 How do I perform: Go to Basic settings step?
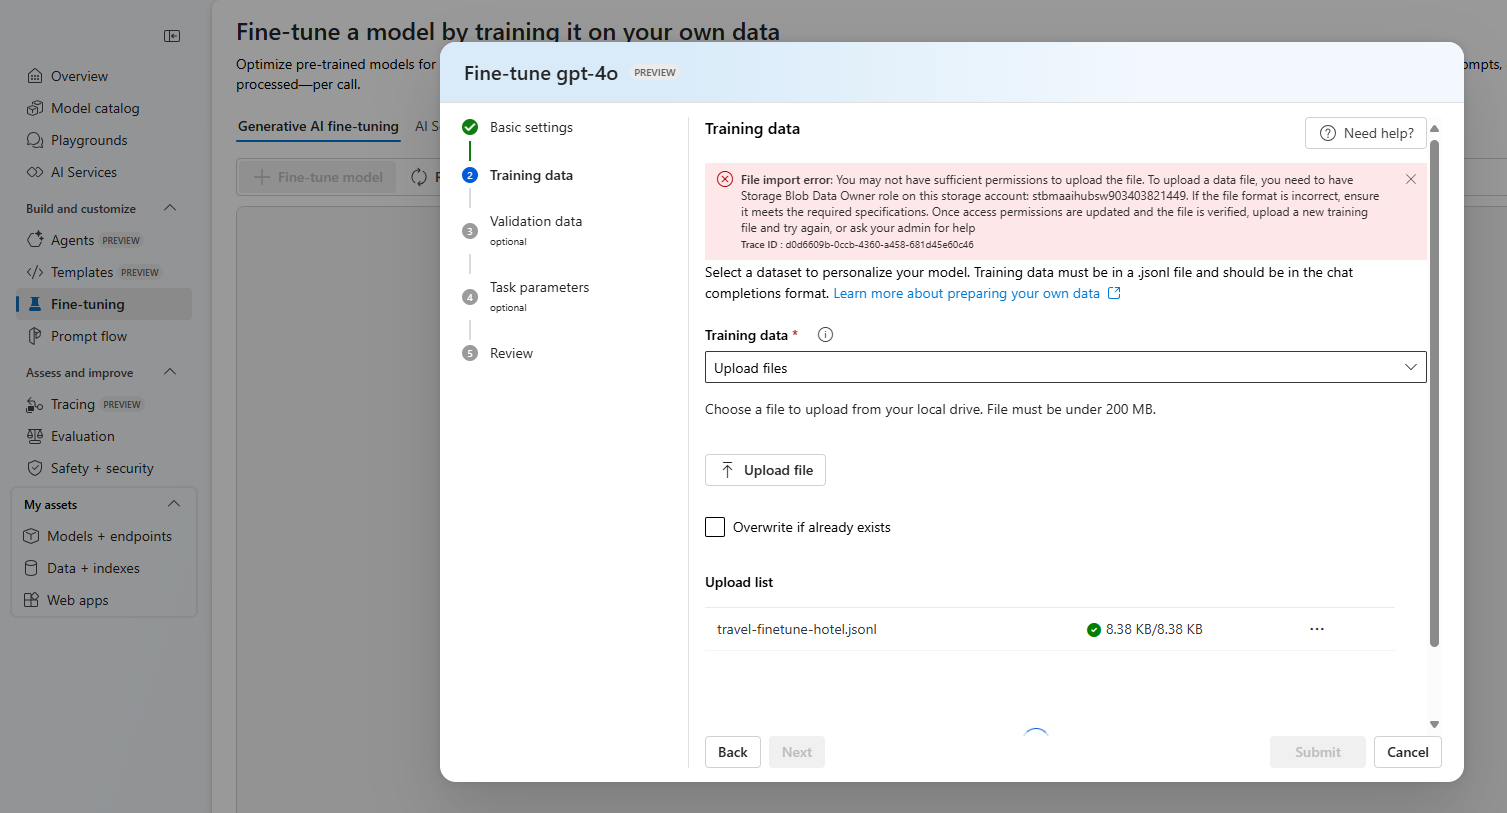coord(531,127)
